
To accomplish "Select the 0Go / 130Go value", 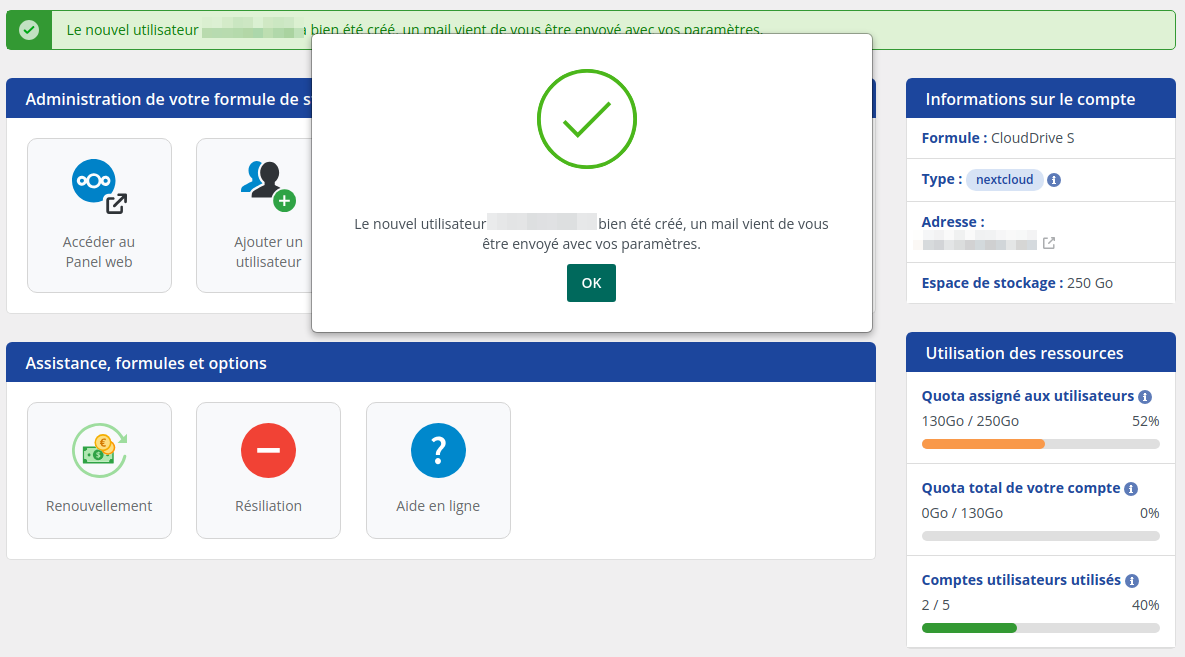I will 962,513.
